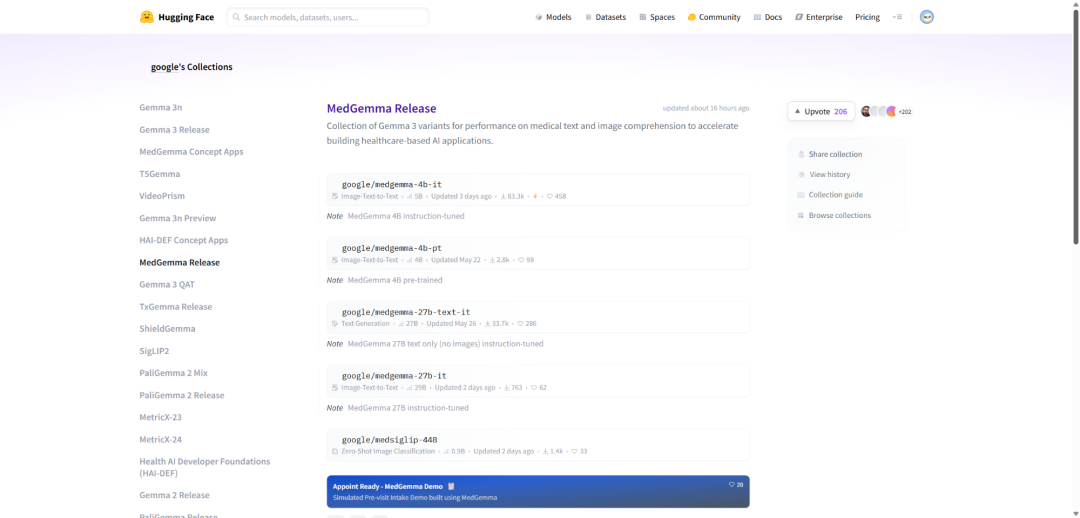This screenshot has width=1080, height=518.
Task: Click the lightning icon on medgemma-4b-it
Action: point(535,196)
